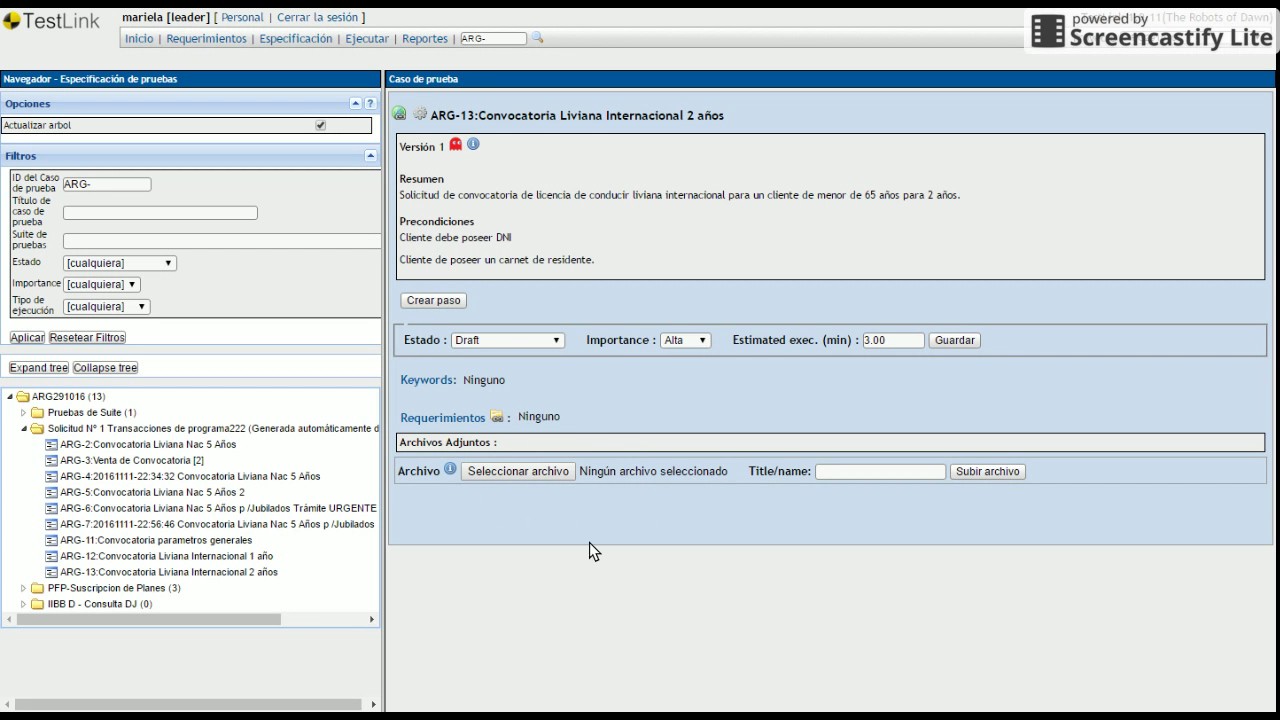Click the Título de caso de prueba input
Screen dimensions: 1280x720
click(160, 212)
